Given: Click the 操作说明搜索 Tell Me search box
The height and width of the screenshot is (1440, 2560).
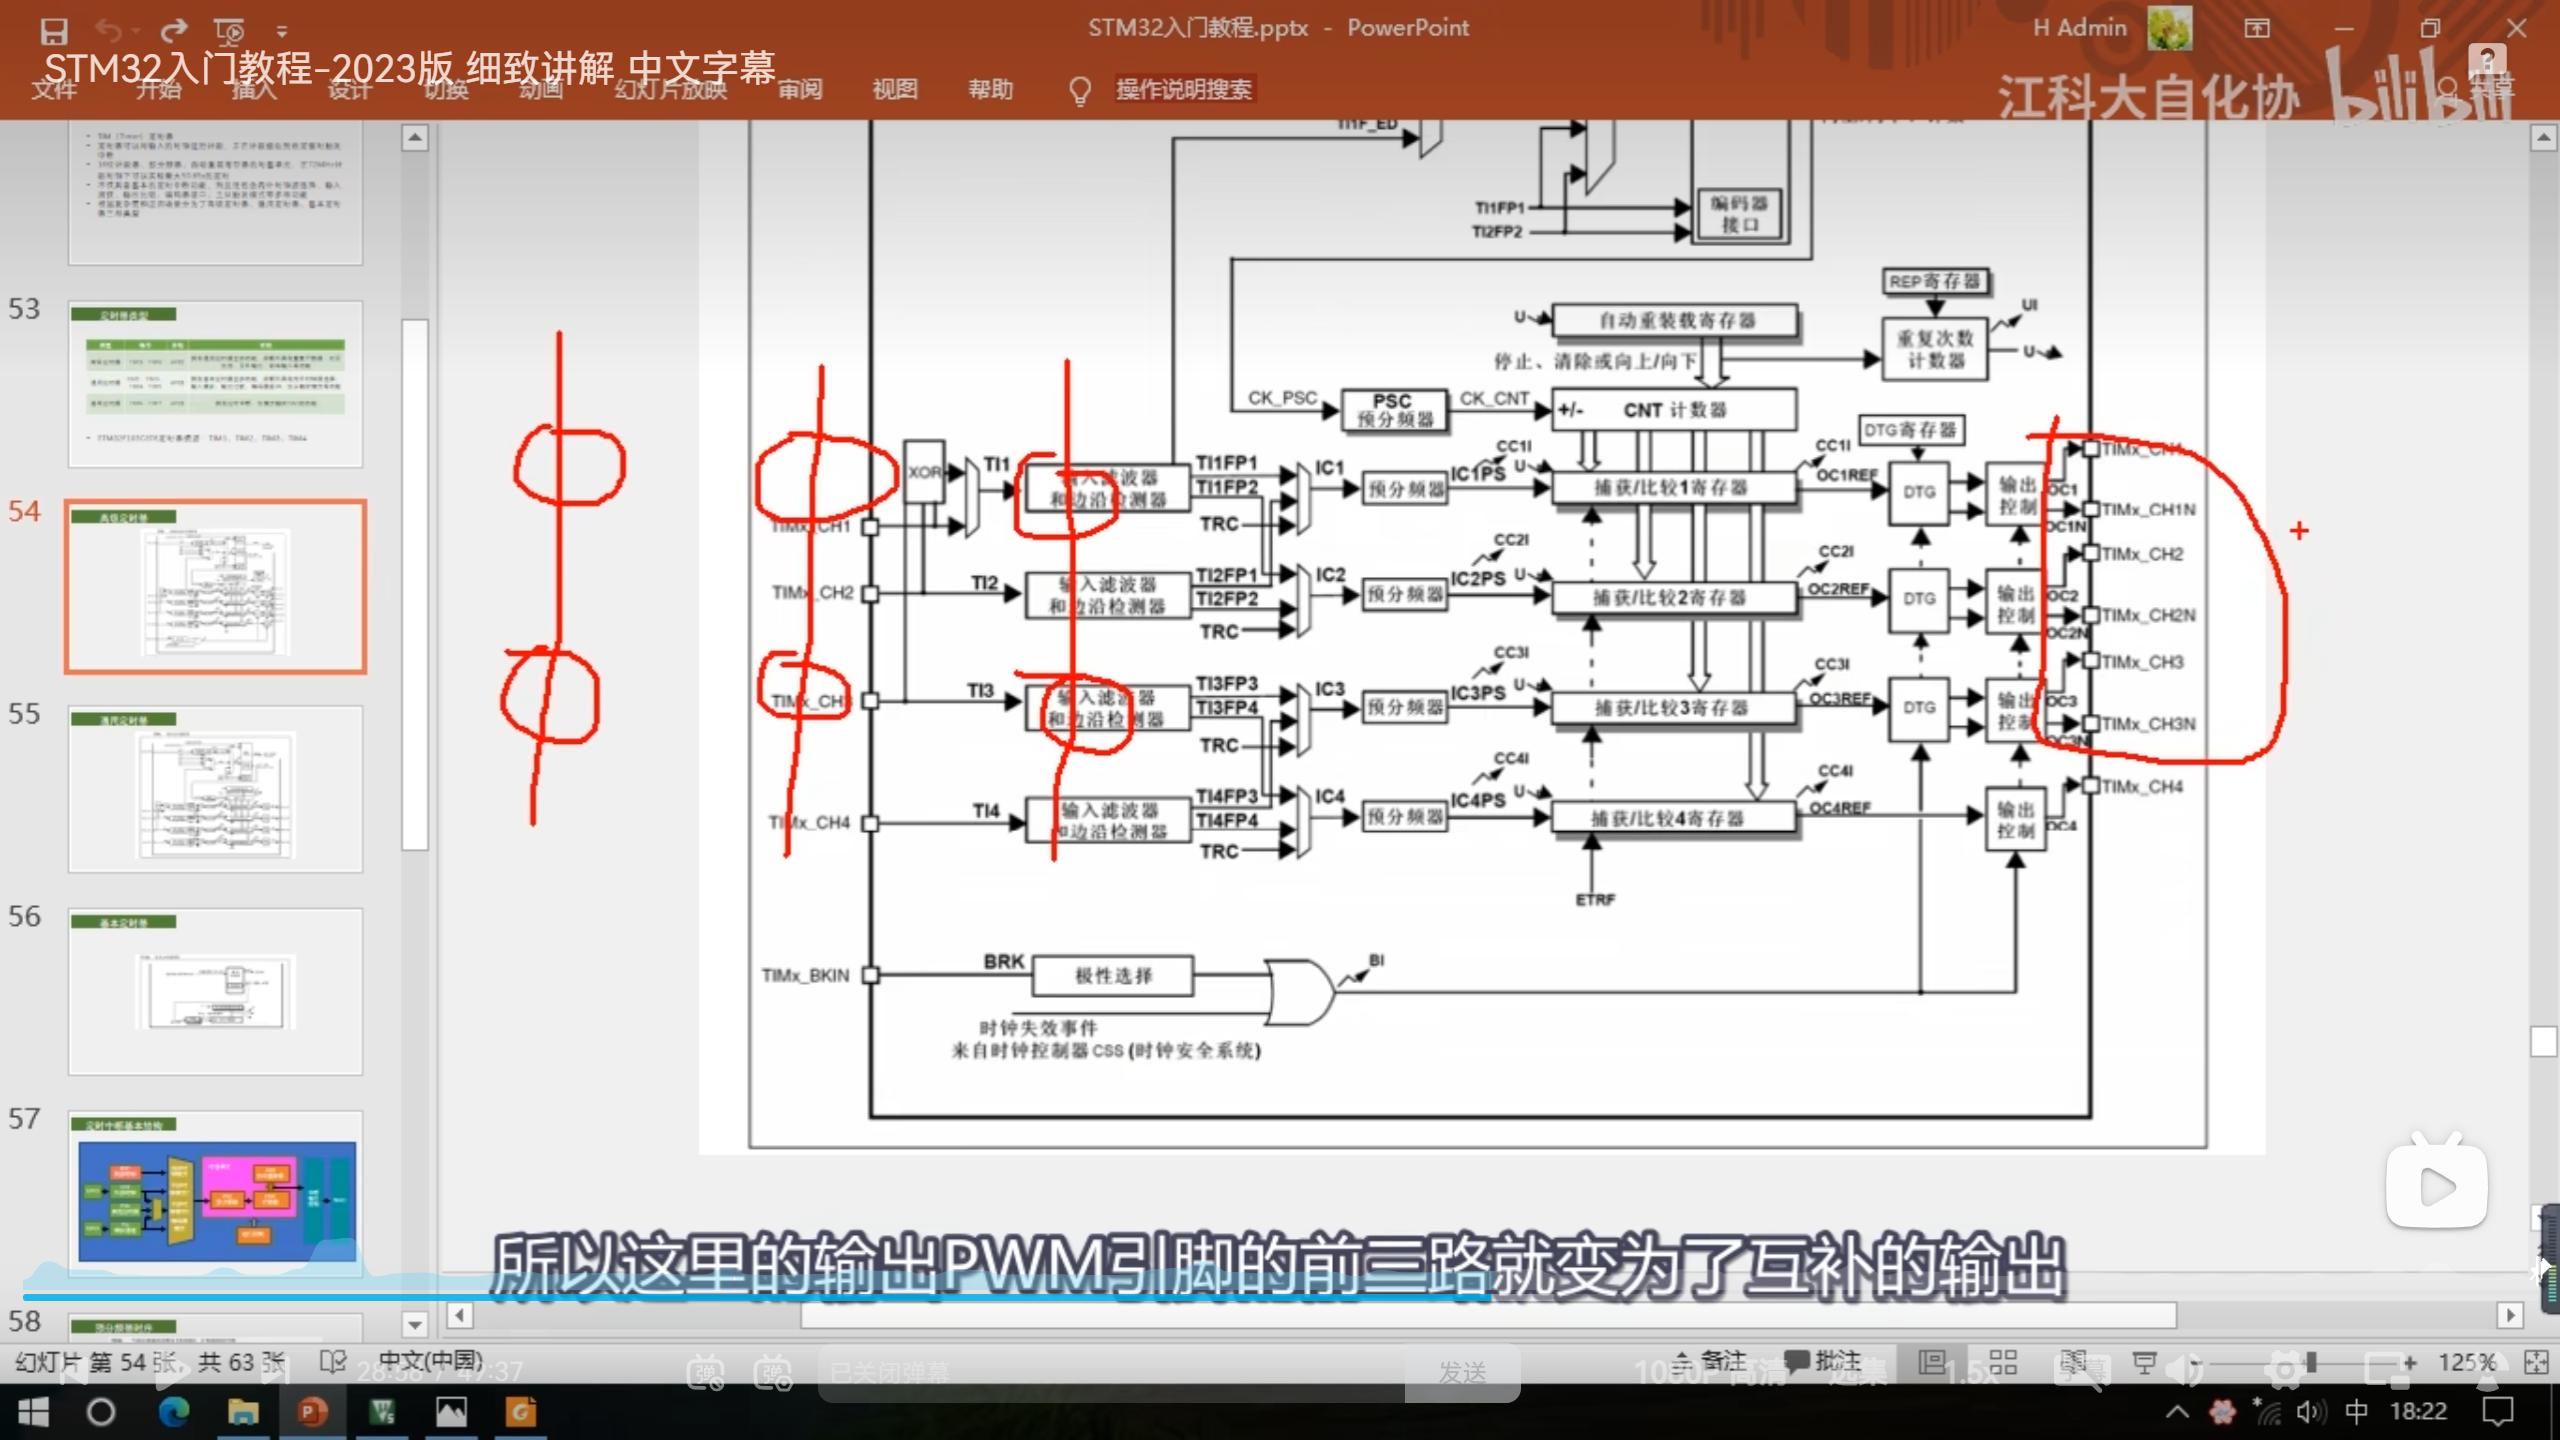Looking at the screenshot, I should click(x=1183, y=89).
